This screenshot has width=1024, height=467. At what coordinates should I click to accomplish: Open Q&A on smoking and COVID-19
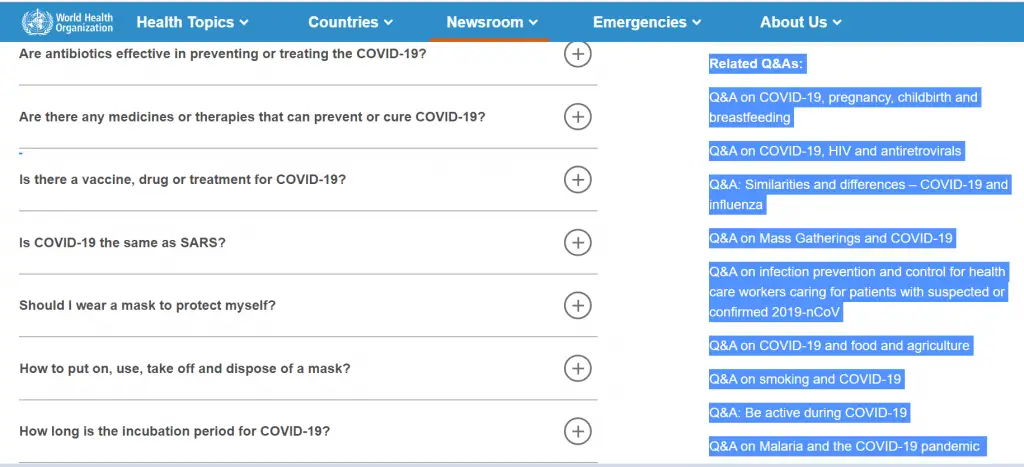coord(805,379)
